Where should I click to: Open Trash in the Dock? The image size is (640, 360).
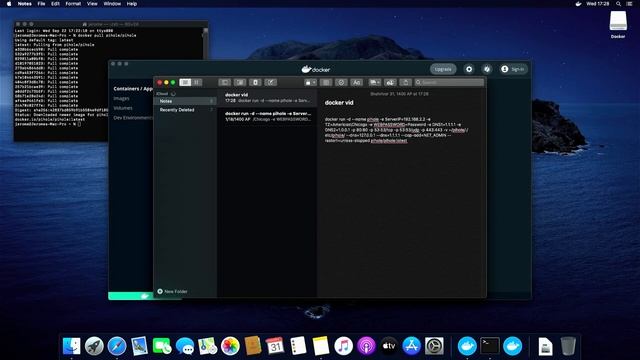[x=568, y=346]
